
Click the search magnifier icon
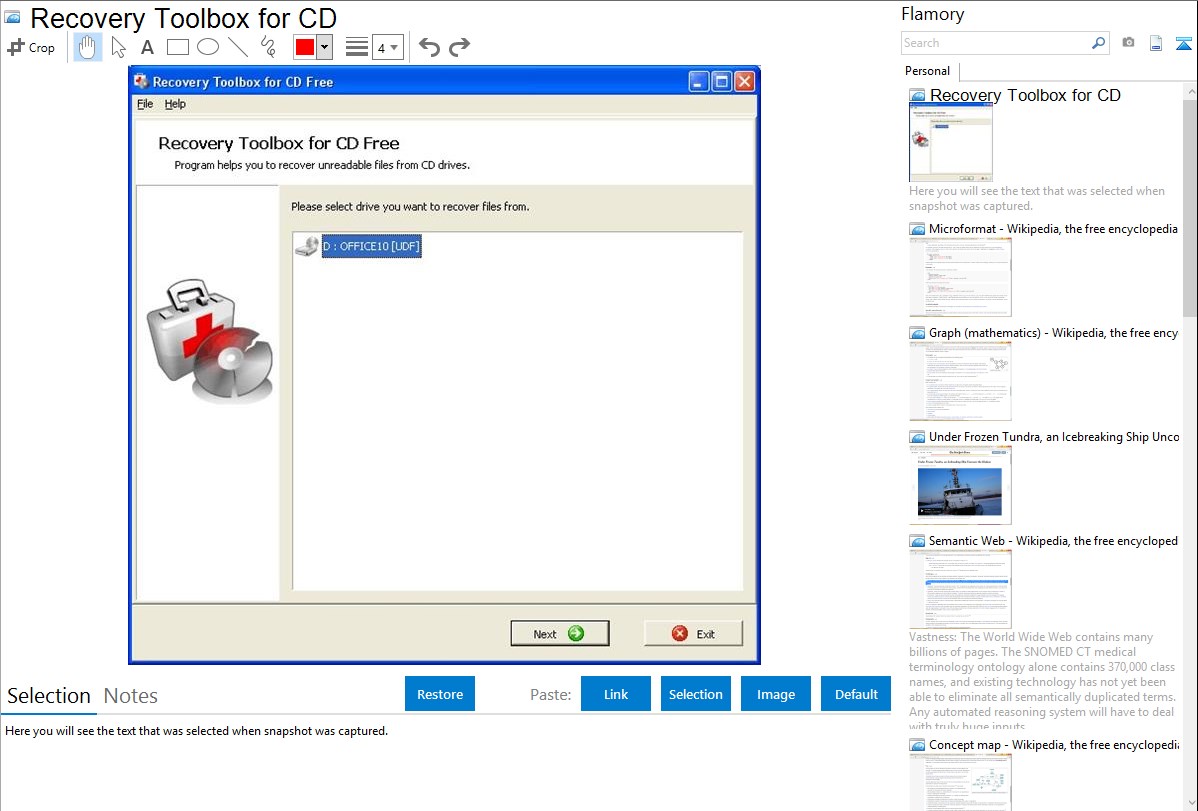(x=1098, y=43)
